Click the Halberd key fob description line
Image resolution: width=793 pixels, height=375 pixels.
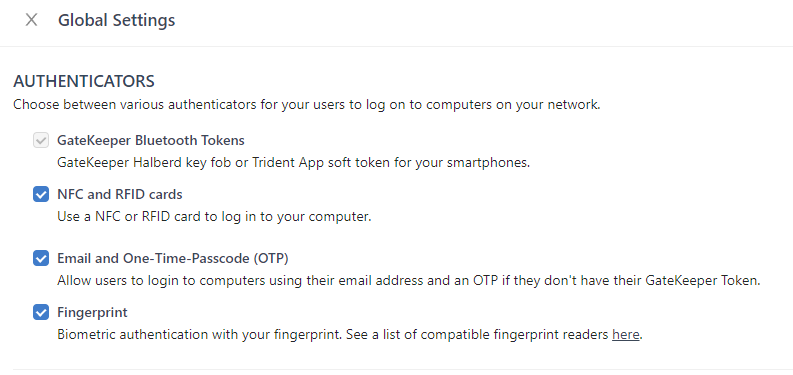tap(293, 163)
